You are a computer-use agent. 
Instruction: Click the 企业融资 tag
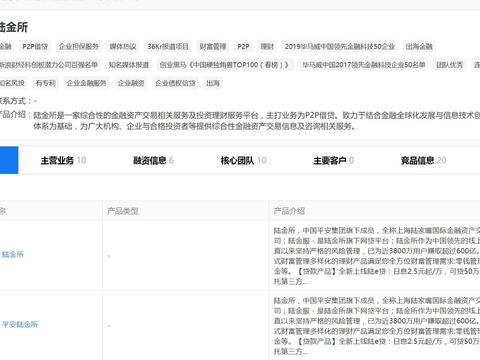click(131, 83)
